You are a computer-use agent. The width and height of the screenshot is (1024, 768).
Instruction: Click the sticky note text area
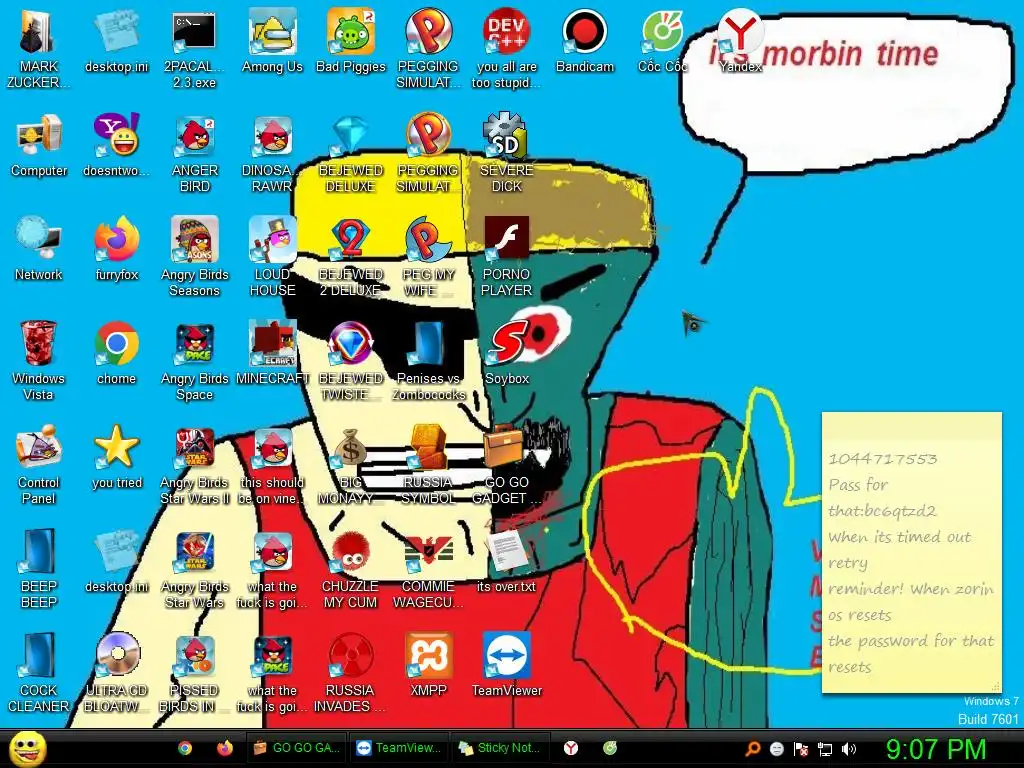[x=912, y=562]
